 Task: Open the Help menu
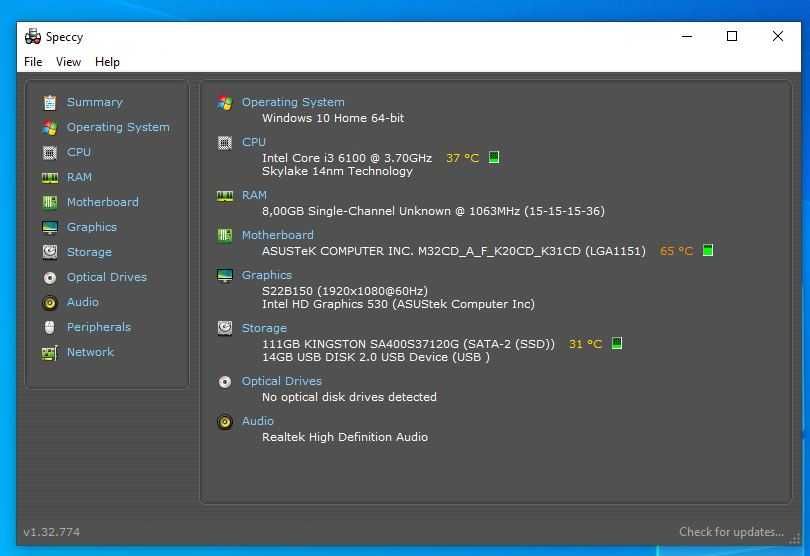pos(107,62)
